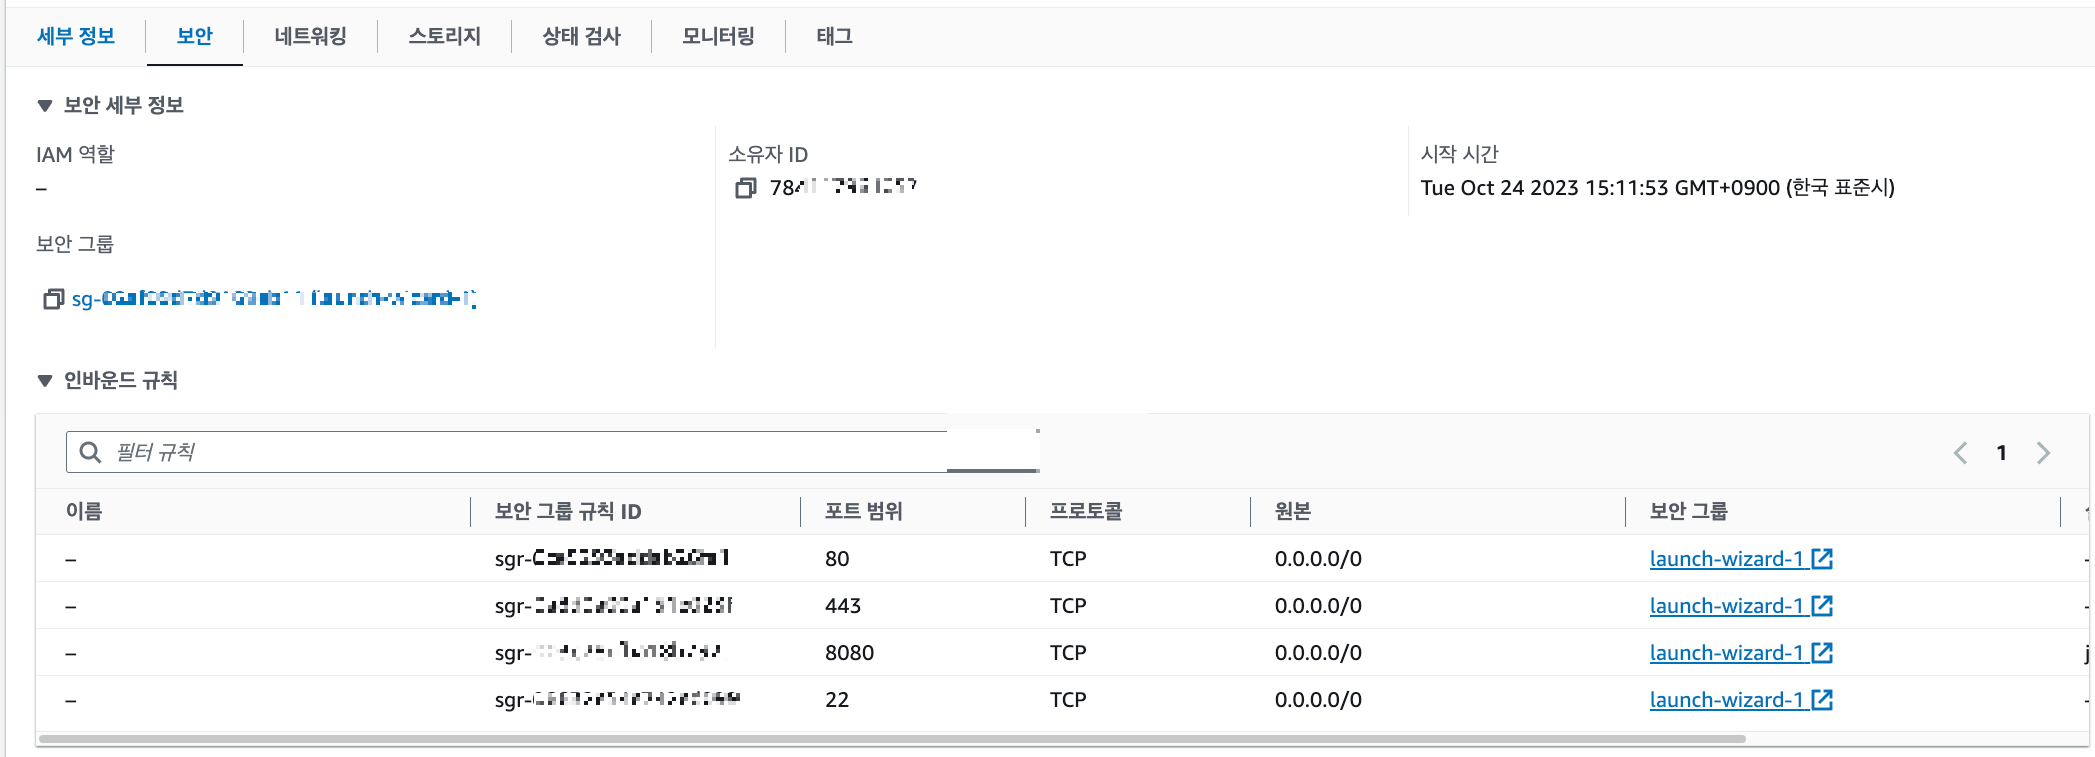Open launch-wizard-1 link in port 443 row
Screen dimensions: 2095x757
[1726, 606]
